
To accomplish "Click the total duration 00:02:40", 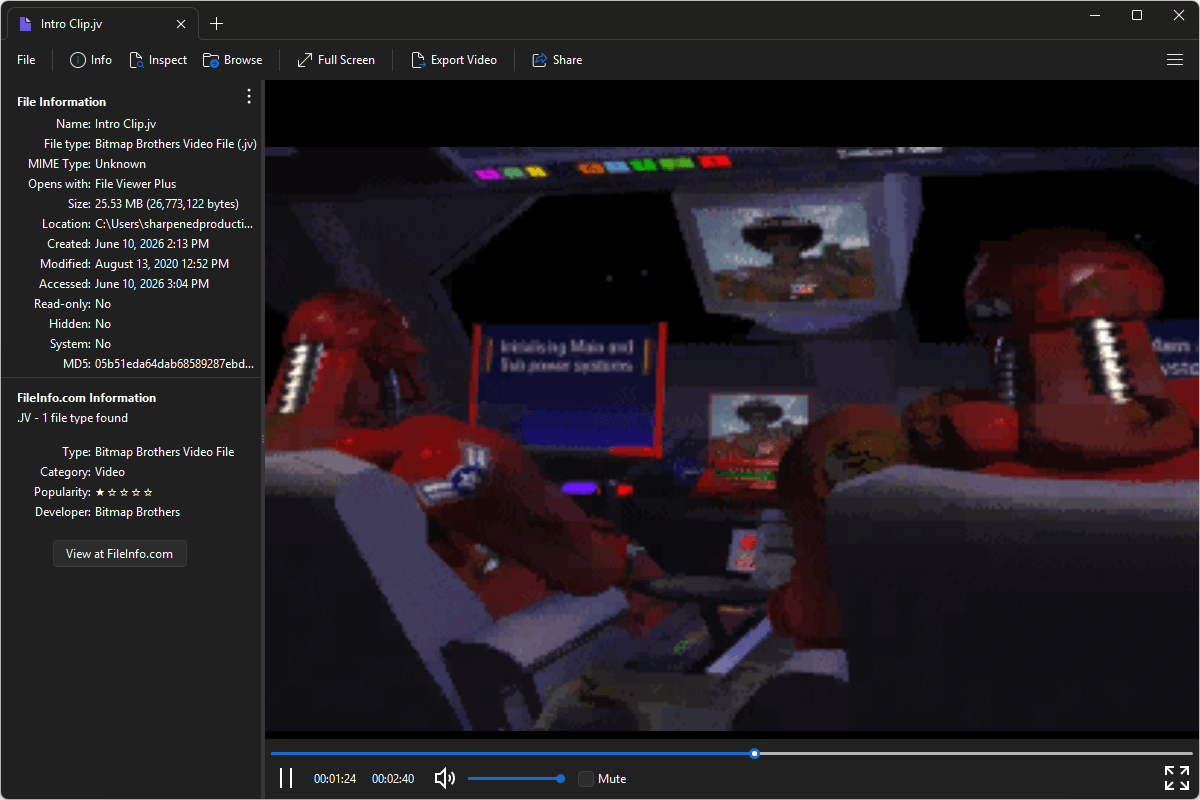I will (393, 779).
